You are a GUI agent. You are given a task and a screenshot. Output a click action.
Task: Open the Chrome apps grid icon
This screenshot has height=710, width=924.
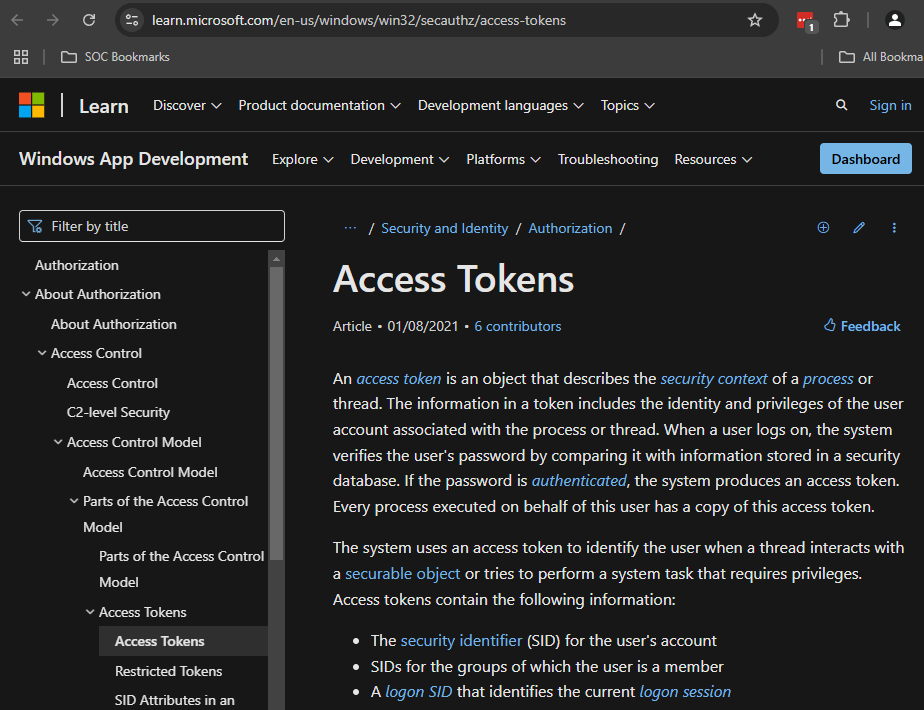coord(21,57)
